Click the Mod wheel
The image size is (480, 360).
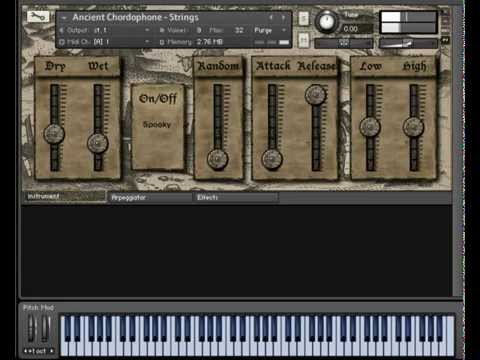pyautogui.click(x=45, y=329)
